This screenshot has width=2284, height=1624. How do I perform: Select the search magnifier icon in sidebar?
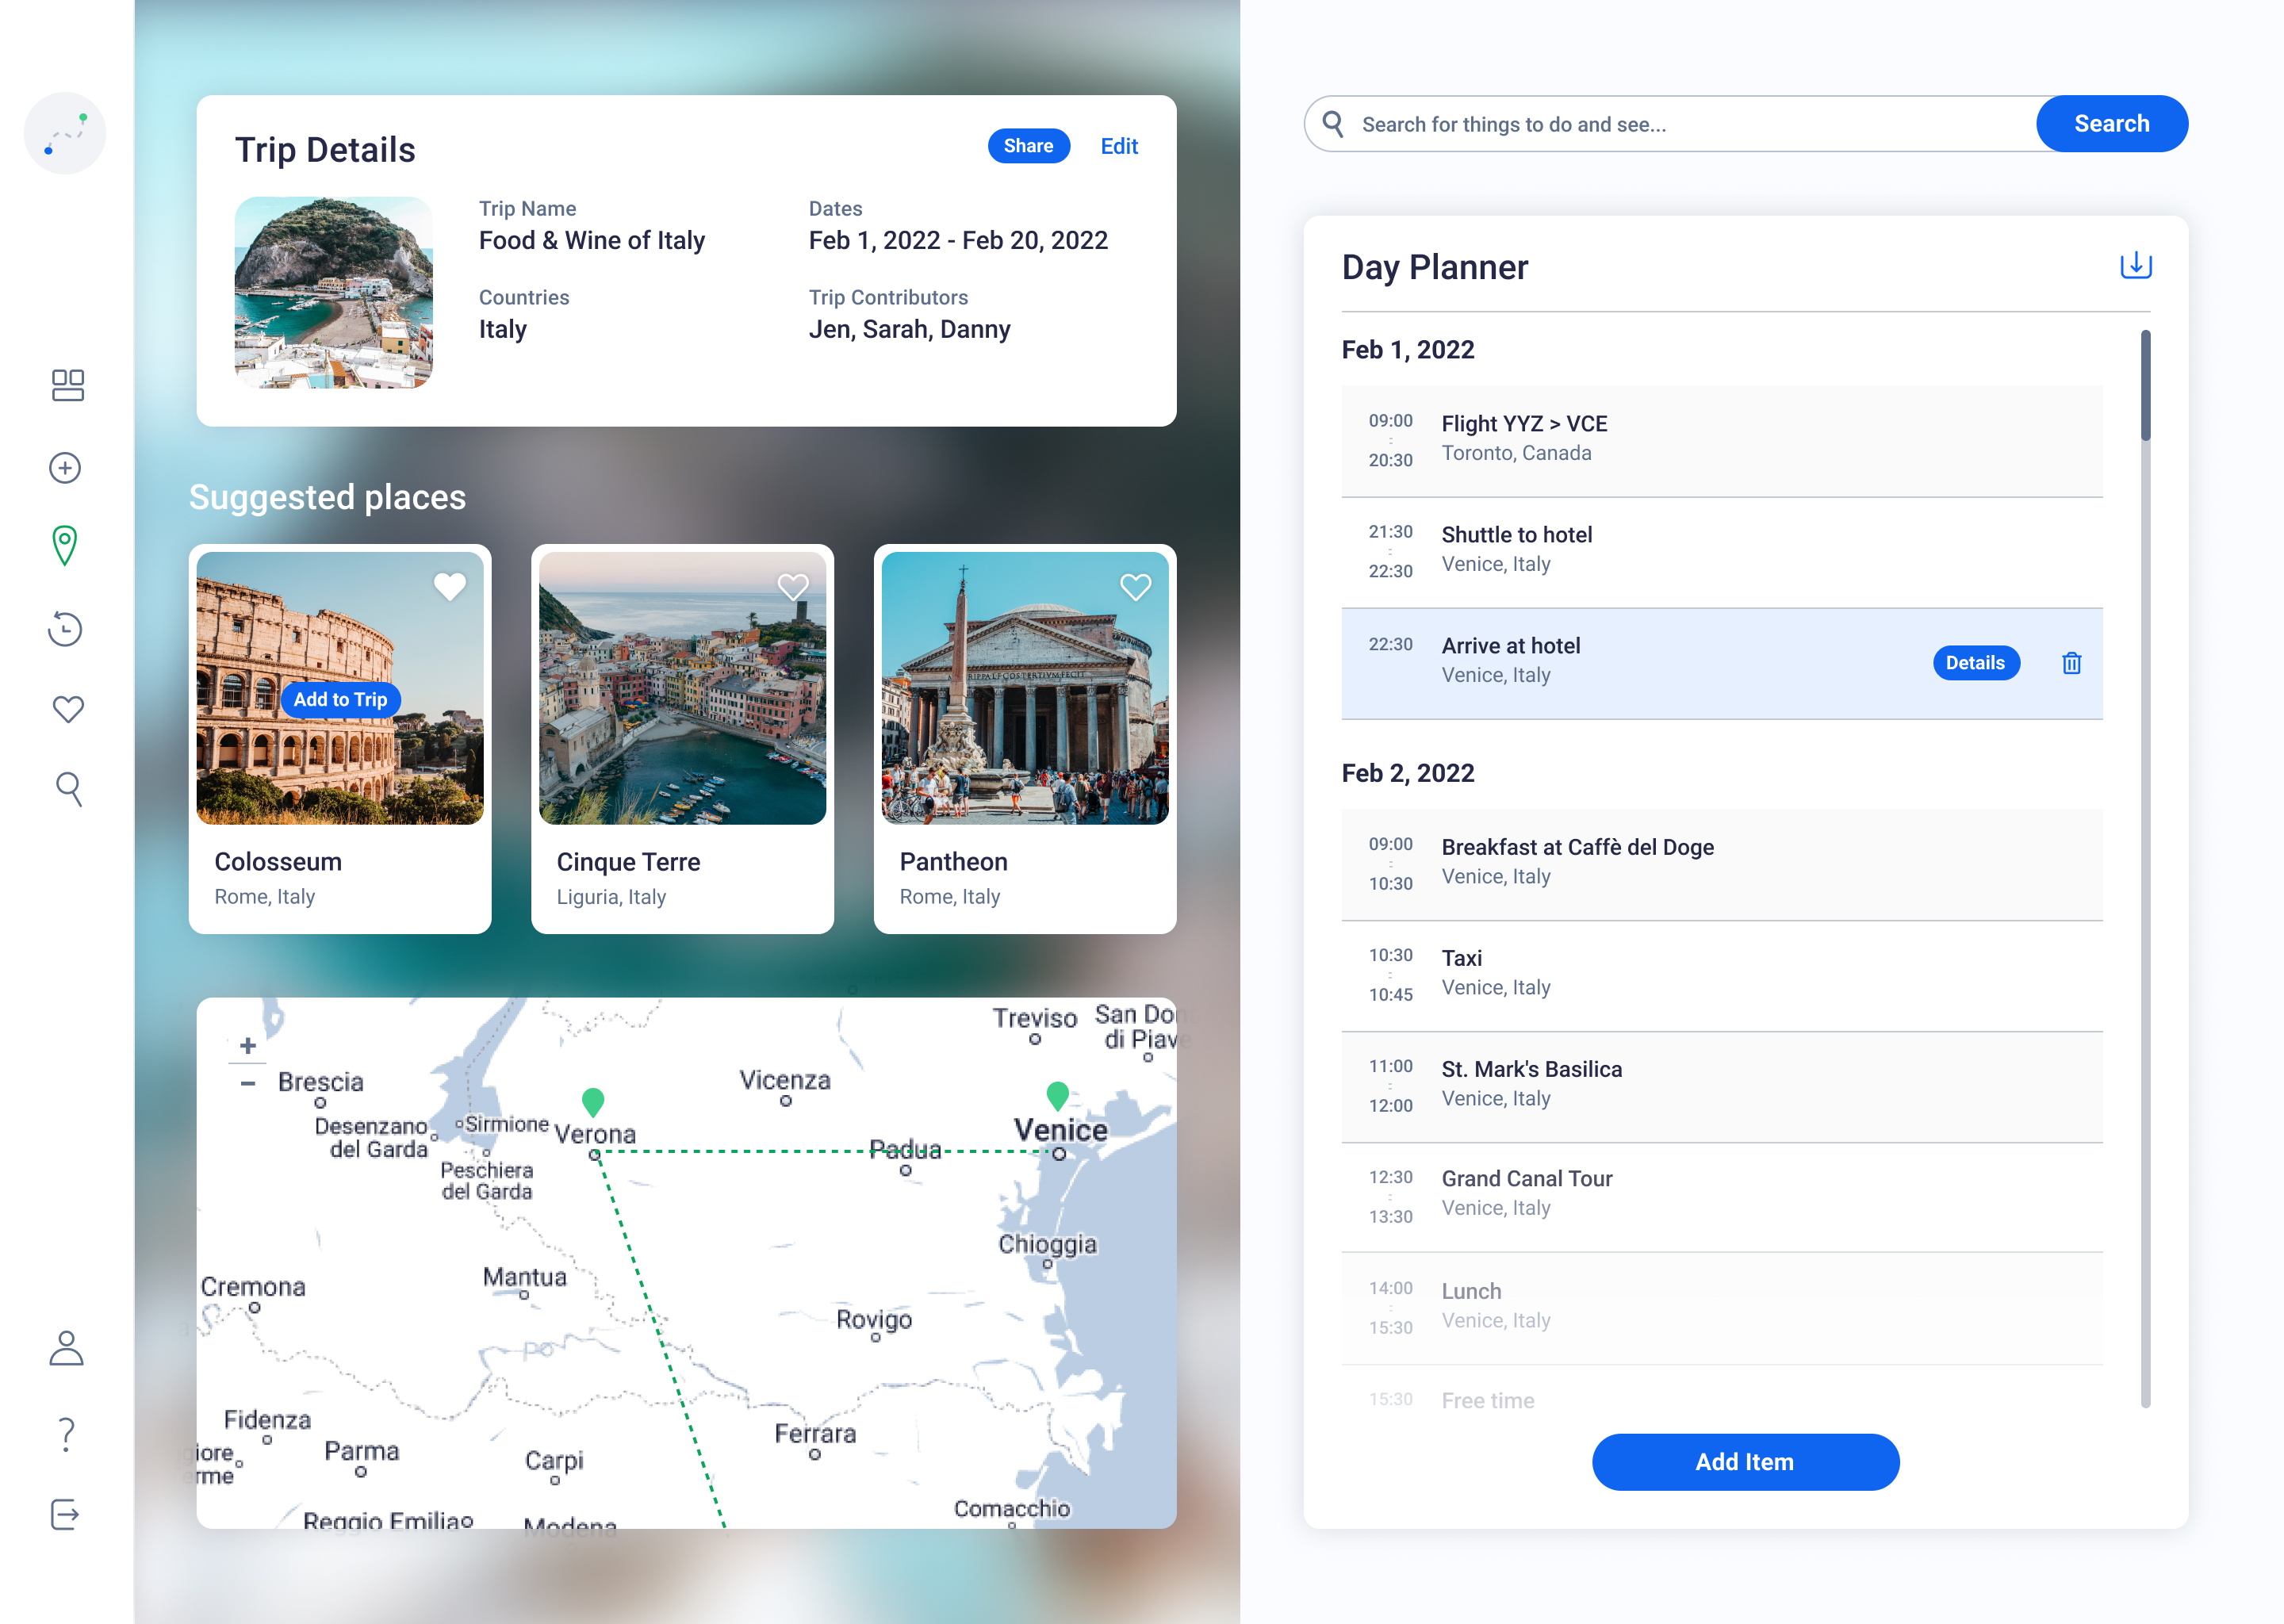point(68,789)
